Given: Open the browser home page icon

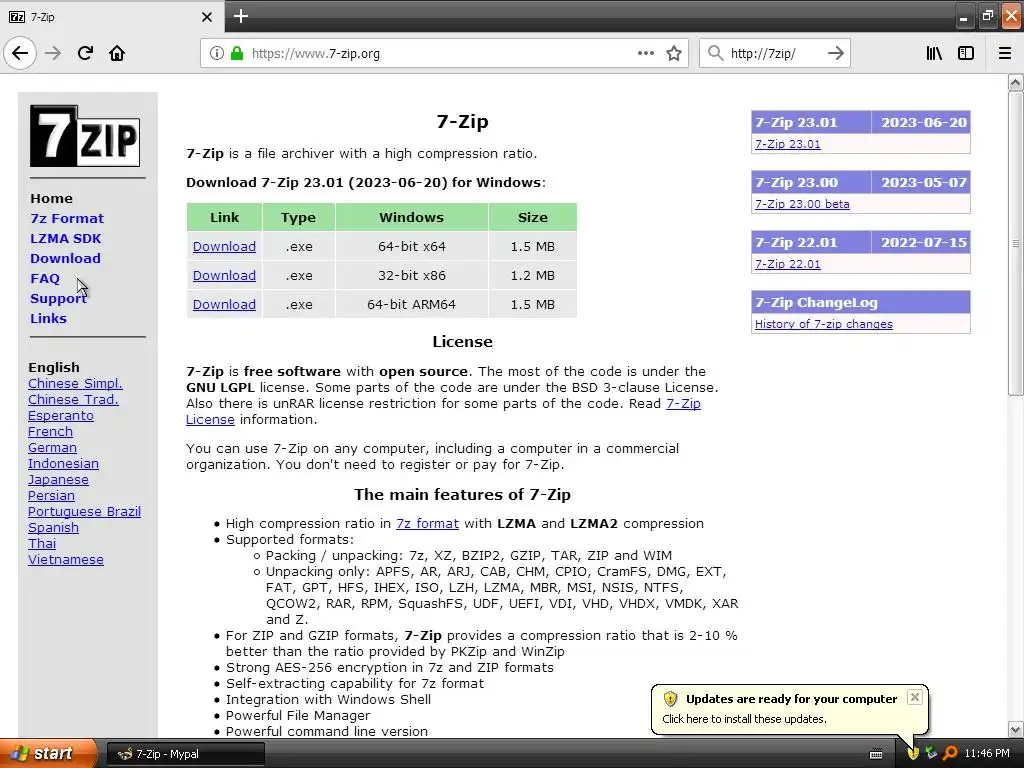Looking at the screenshot, I should pos(117,53).
